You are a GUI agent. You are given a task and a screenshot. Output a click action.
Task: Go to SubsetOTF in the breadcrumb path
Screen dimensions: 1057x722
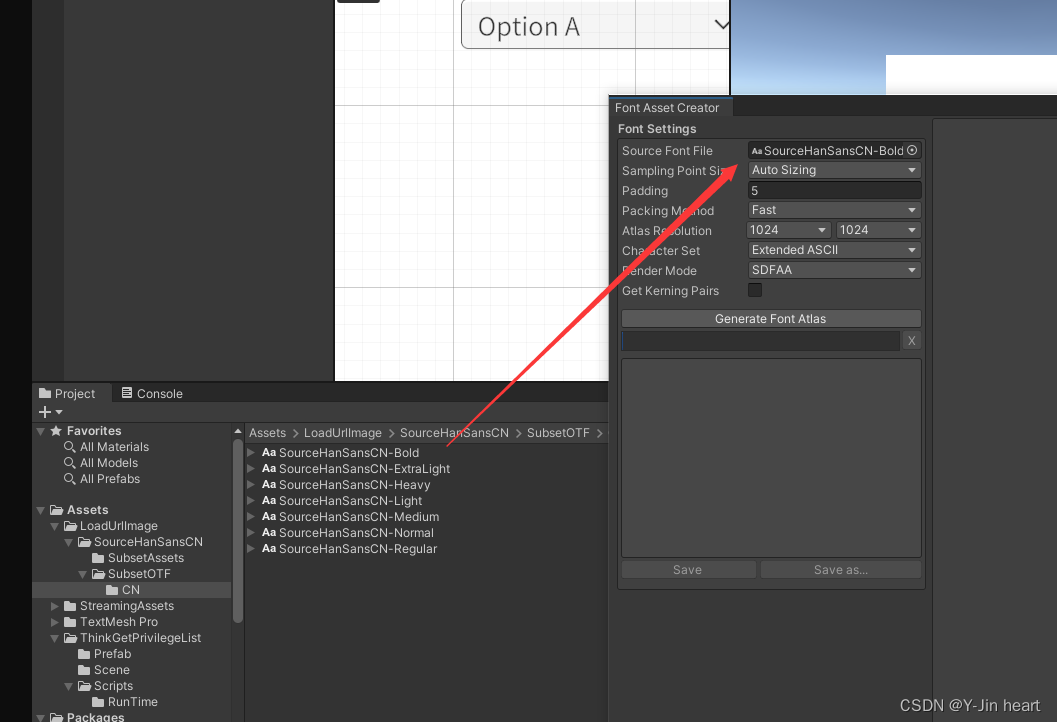pyautogui.click(x=558, y=433)
